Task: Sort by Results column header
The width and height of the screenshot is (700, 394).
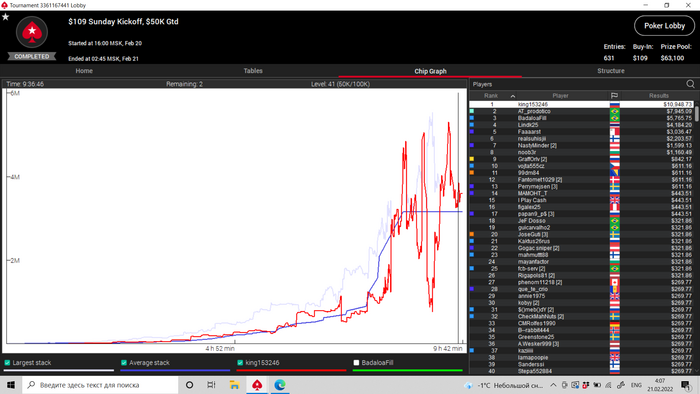Action: (658, 95)
